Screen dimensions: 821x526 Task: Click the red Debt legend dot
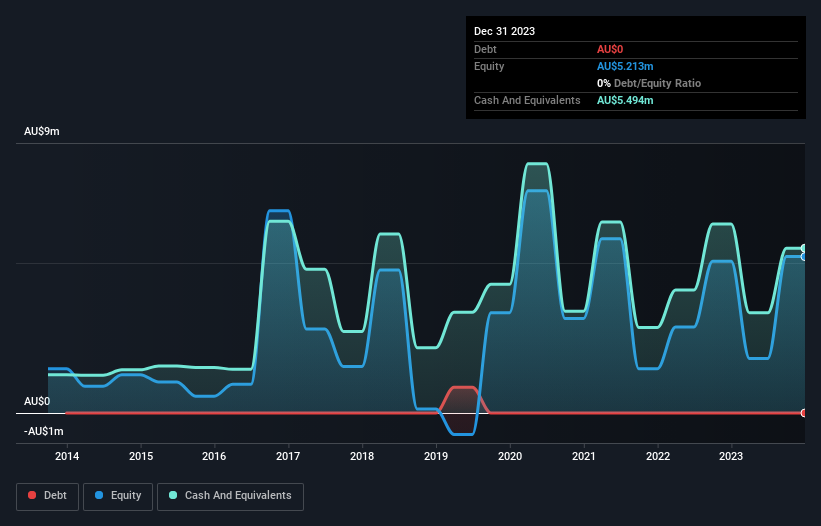pos(32,495)
